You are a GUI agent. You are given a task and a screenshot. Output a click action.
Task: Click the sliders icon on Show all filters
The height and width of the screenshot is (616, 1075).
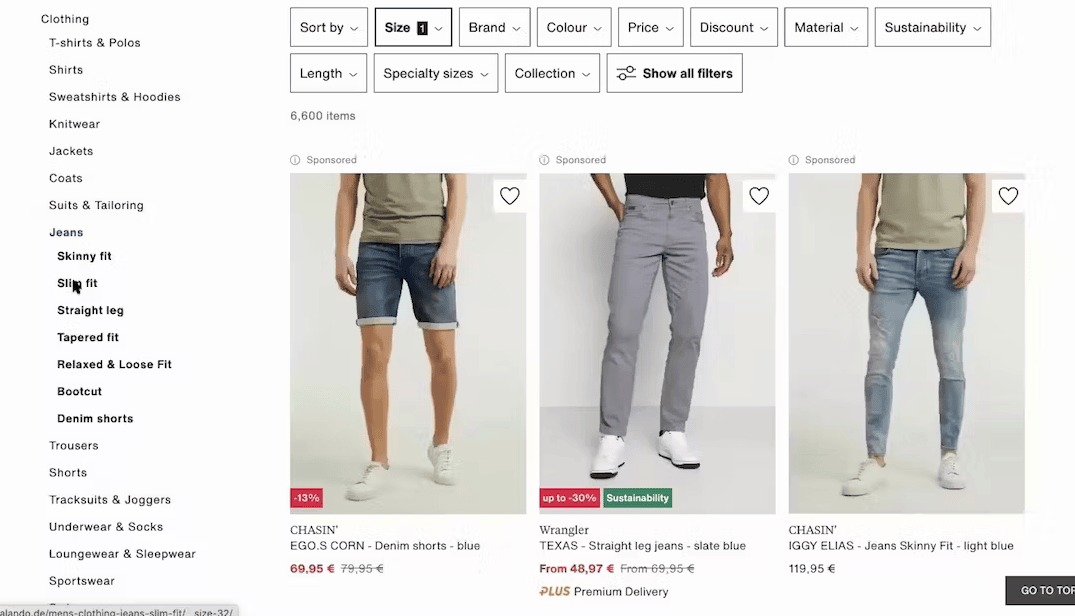(x=626, y=72)
